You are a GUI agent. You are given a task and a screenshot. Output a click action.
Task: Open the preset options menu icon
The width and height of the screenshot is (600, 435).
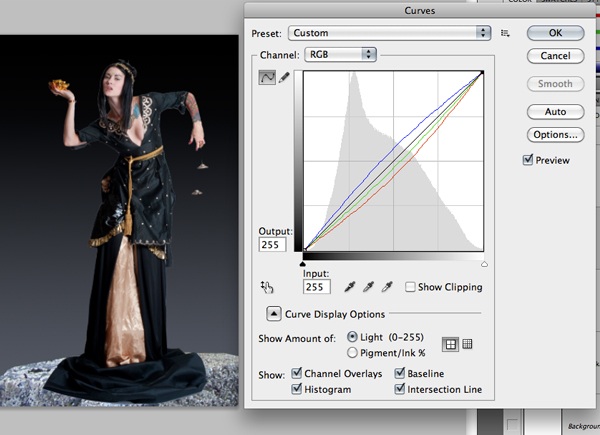tap(505, 33)
